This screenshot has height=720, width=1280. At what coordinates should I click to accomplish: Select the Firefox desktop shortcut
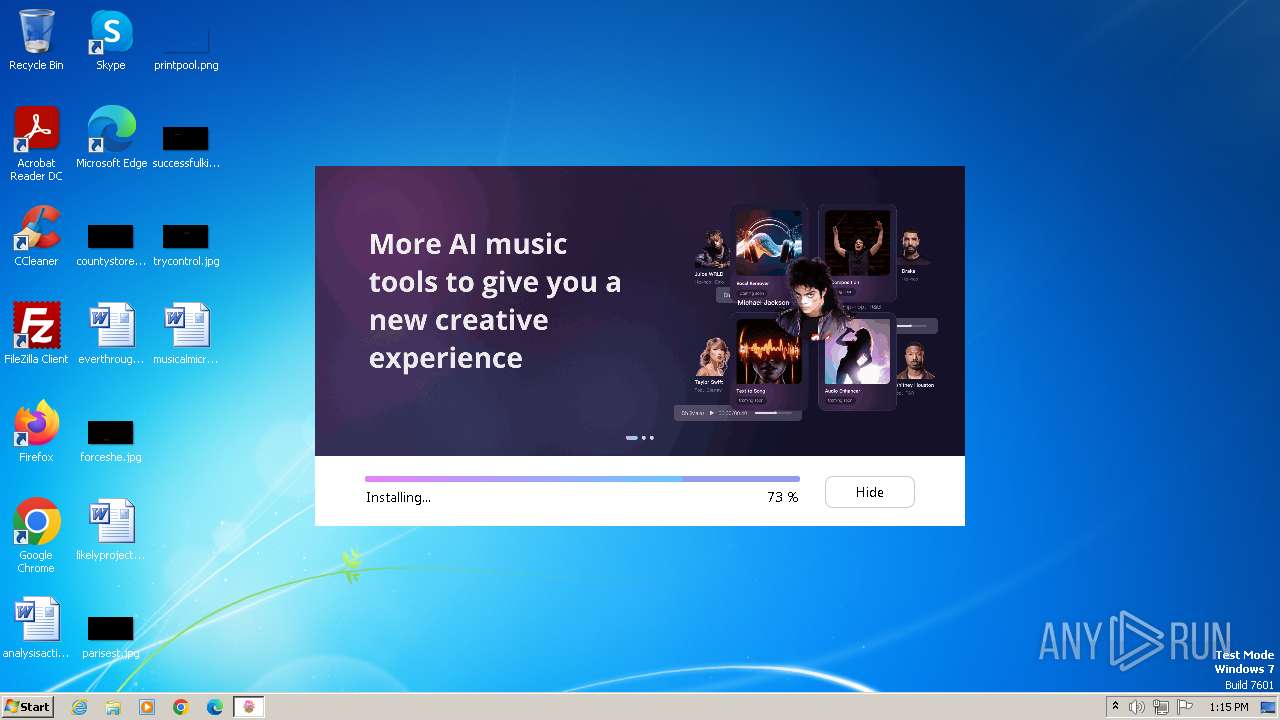click(x=36, y=432)
